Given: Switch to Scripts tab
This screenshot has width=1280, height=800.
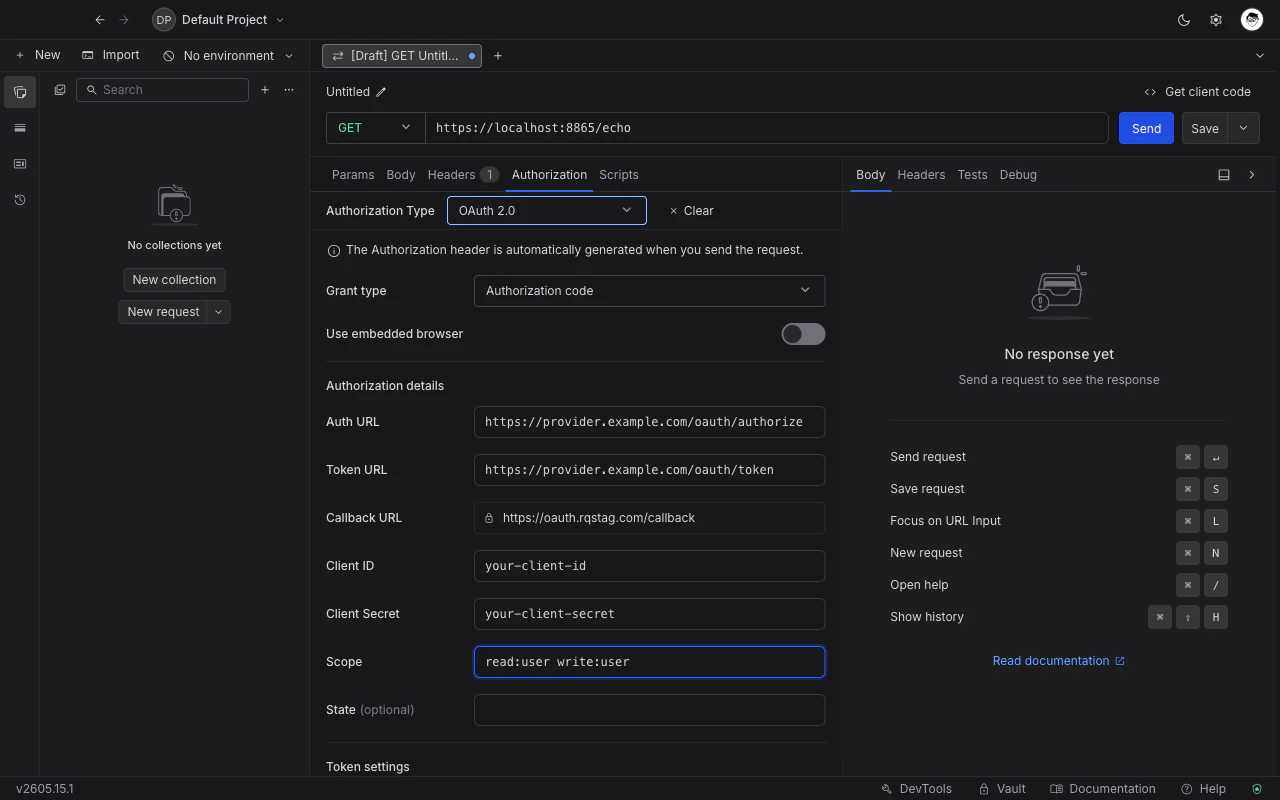Looking at the screenshot, I should 619,175.
